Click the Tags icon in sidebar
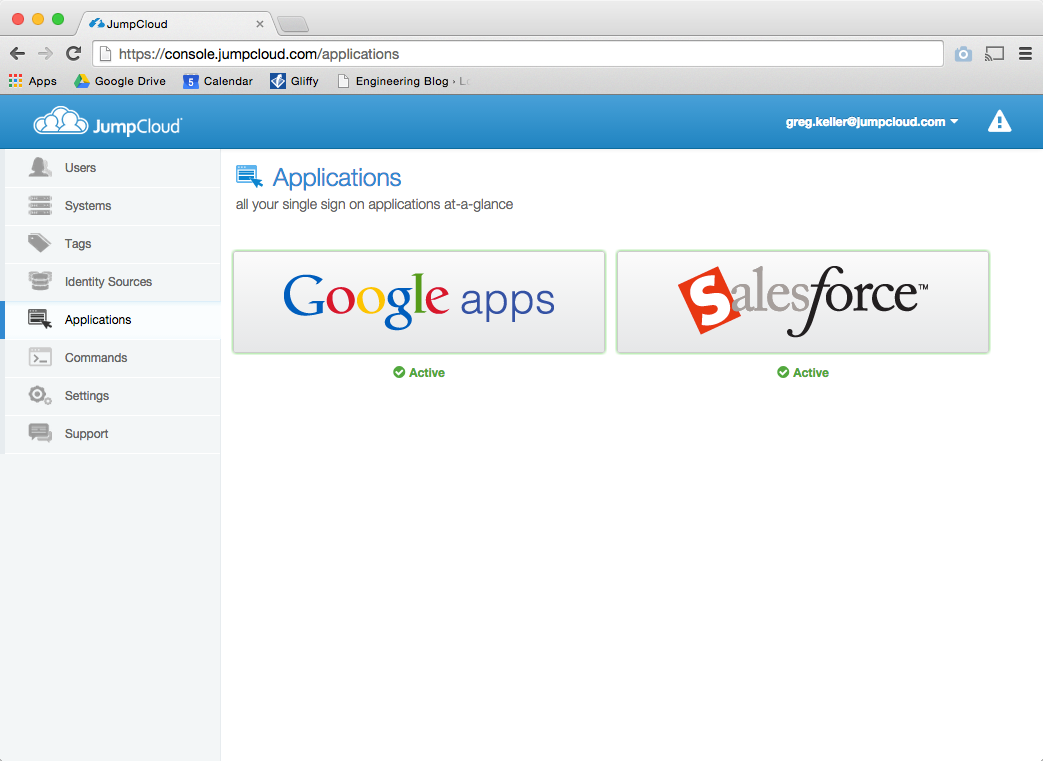 pos(40,244)
